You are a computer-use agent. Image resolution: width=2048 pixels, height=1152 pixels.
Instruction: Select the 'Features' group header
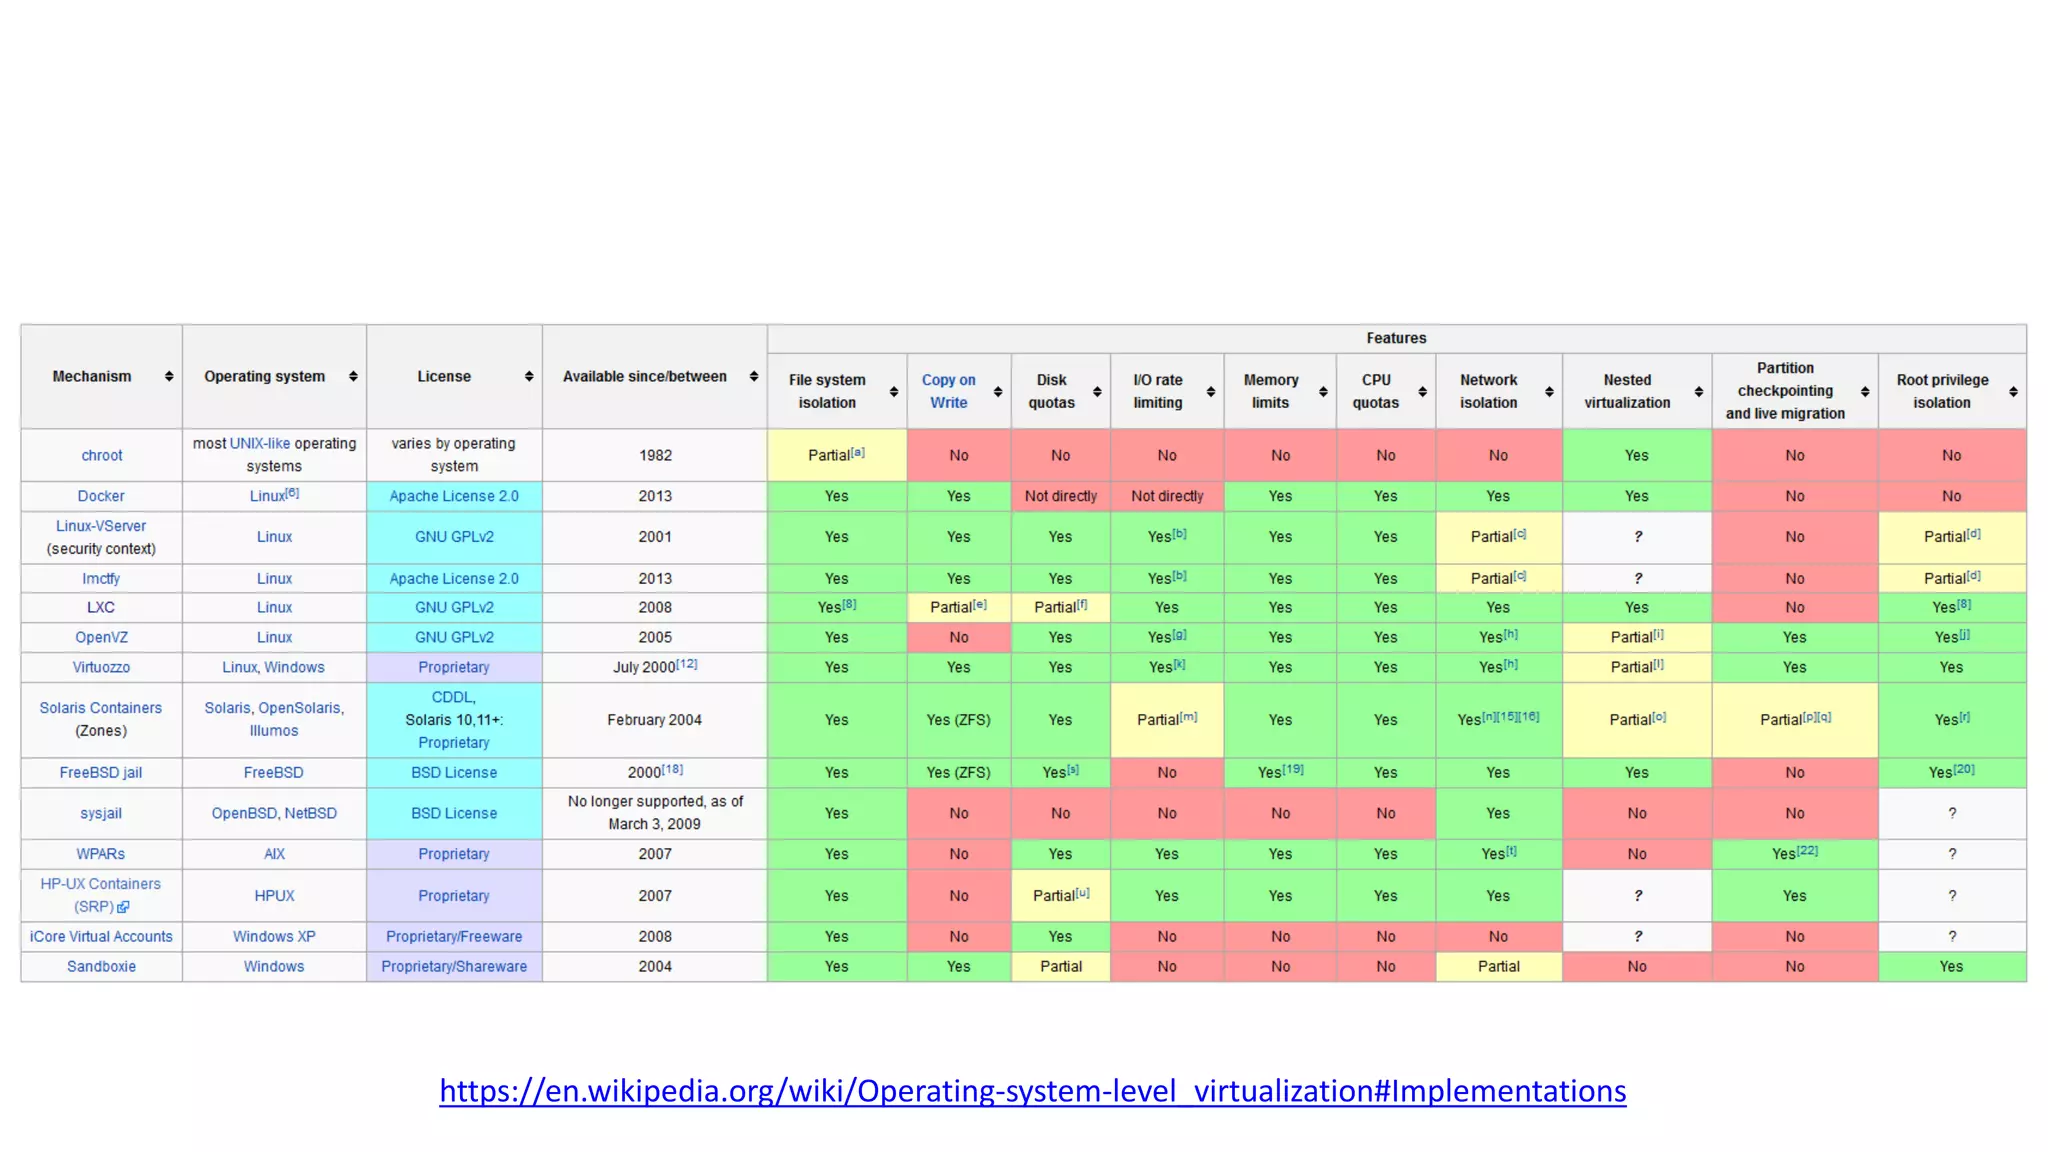point(1397,339)
